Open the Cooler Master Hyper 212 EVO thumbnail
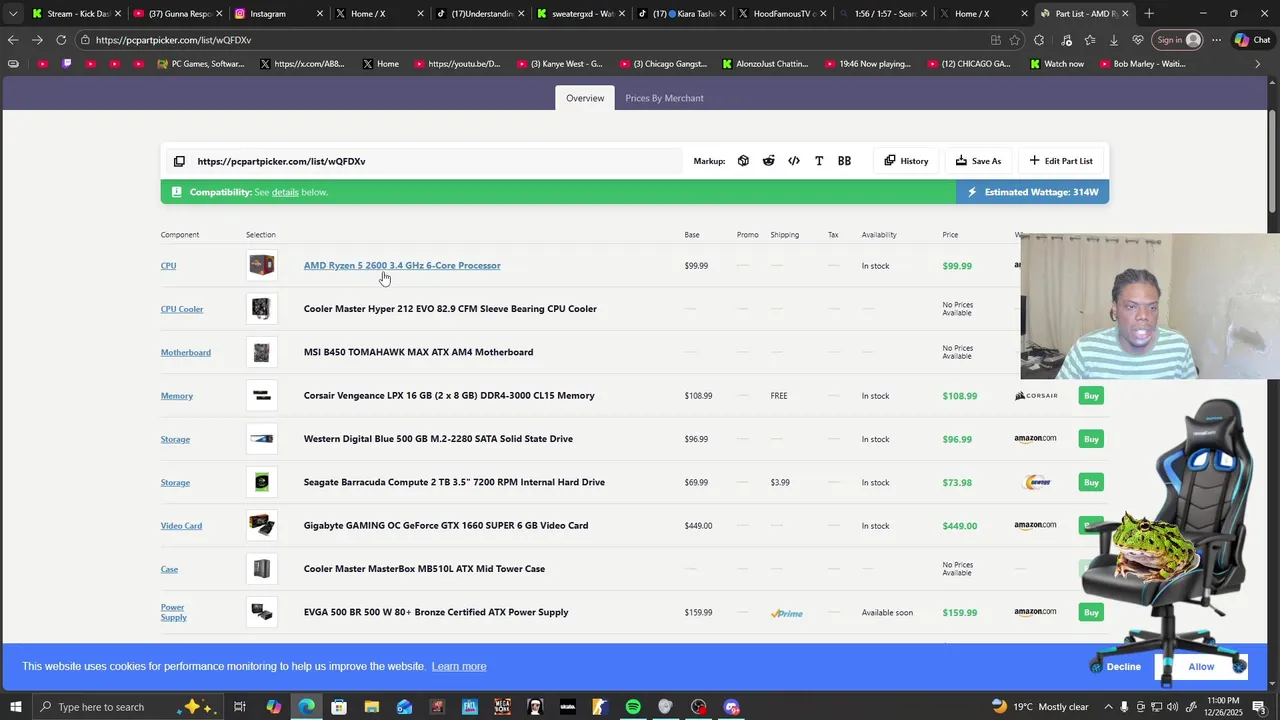 click(x=262, y=309)
